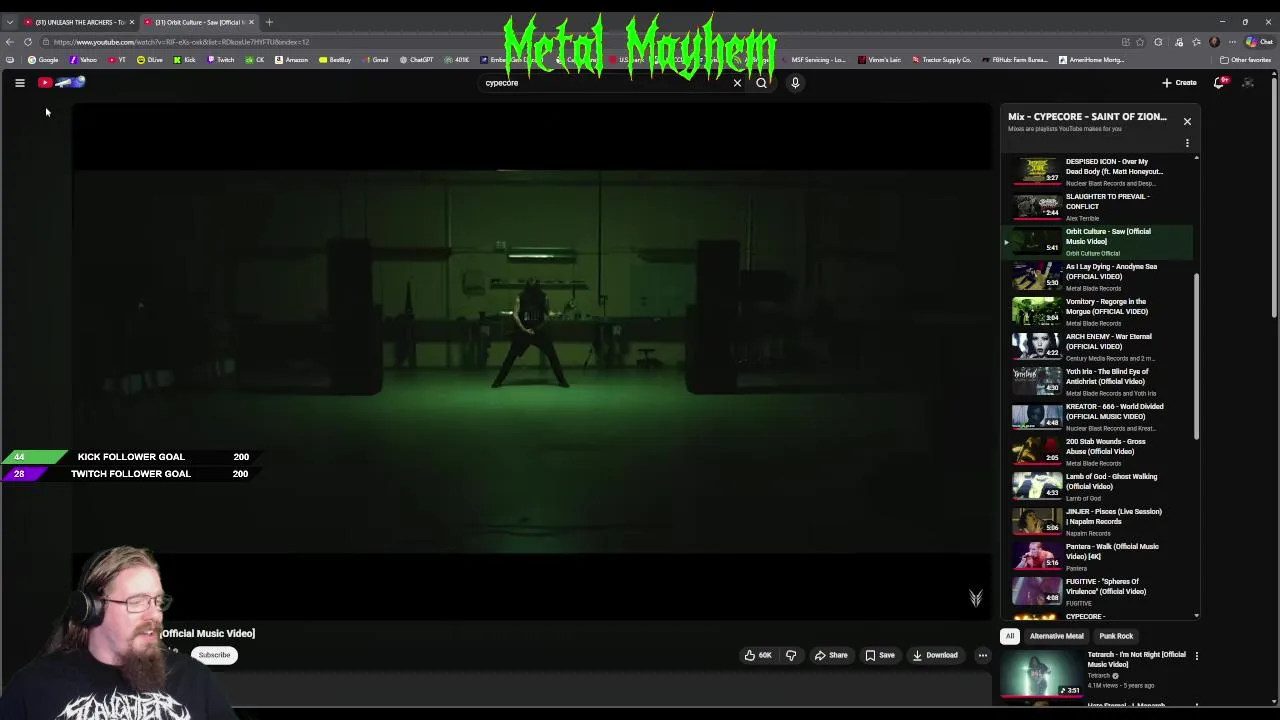Open the menu for Tetrarch - I'm Not Right
The image size is (1280, 720).
[1196, 656]
